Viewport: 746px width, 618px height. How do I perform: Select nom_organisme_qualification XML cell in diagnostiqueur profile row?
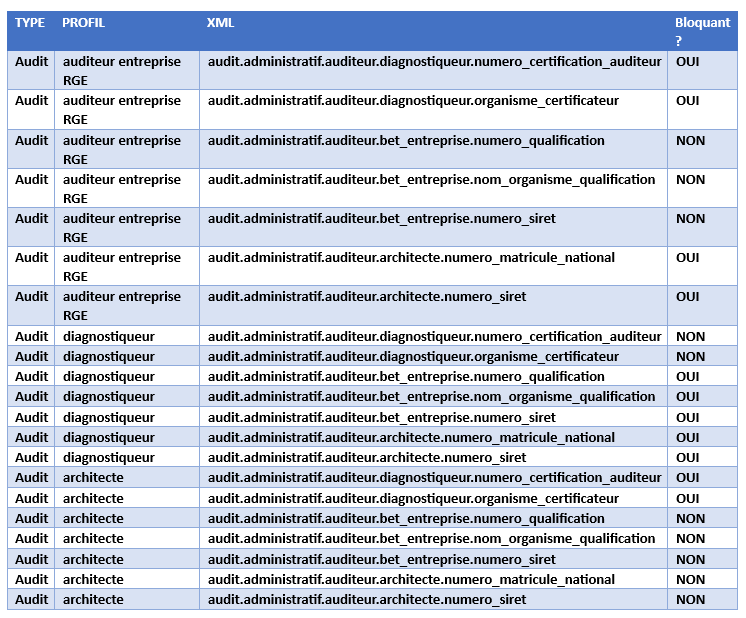click(x=431, y=397)
